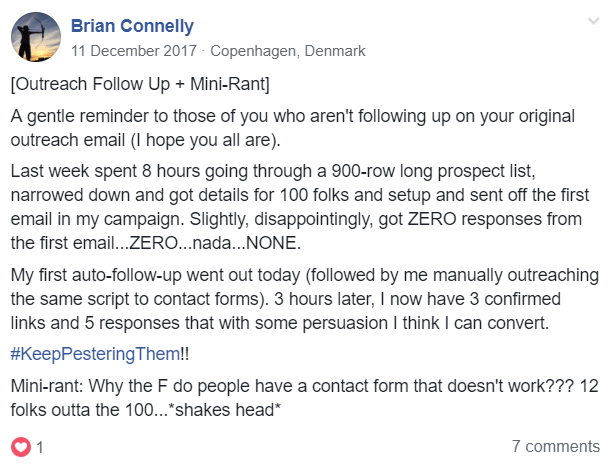View who reacted via count 1

(40, 447)
